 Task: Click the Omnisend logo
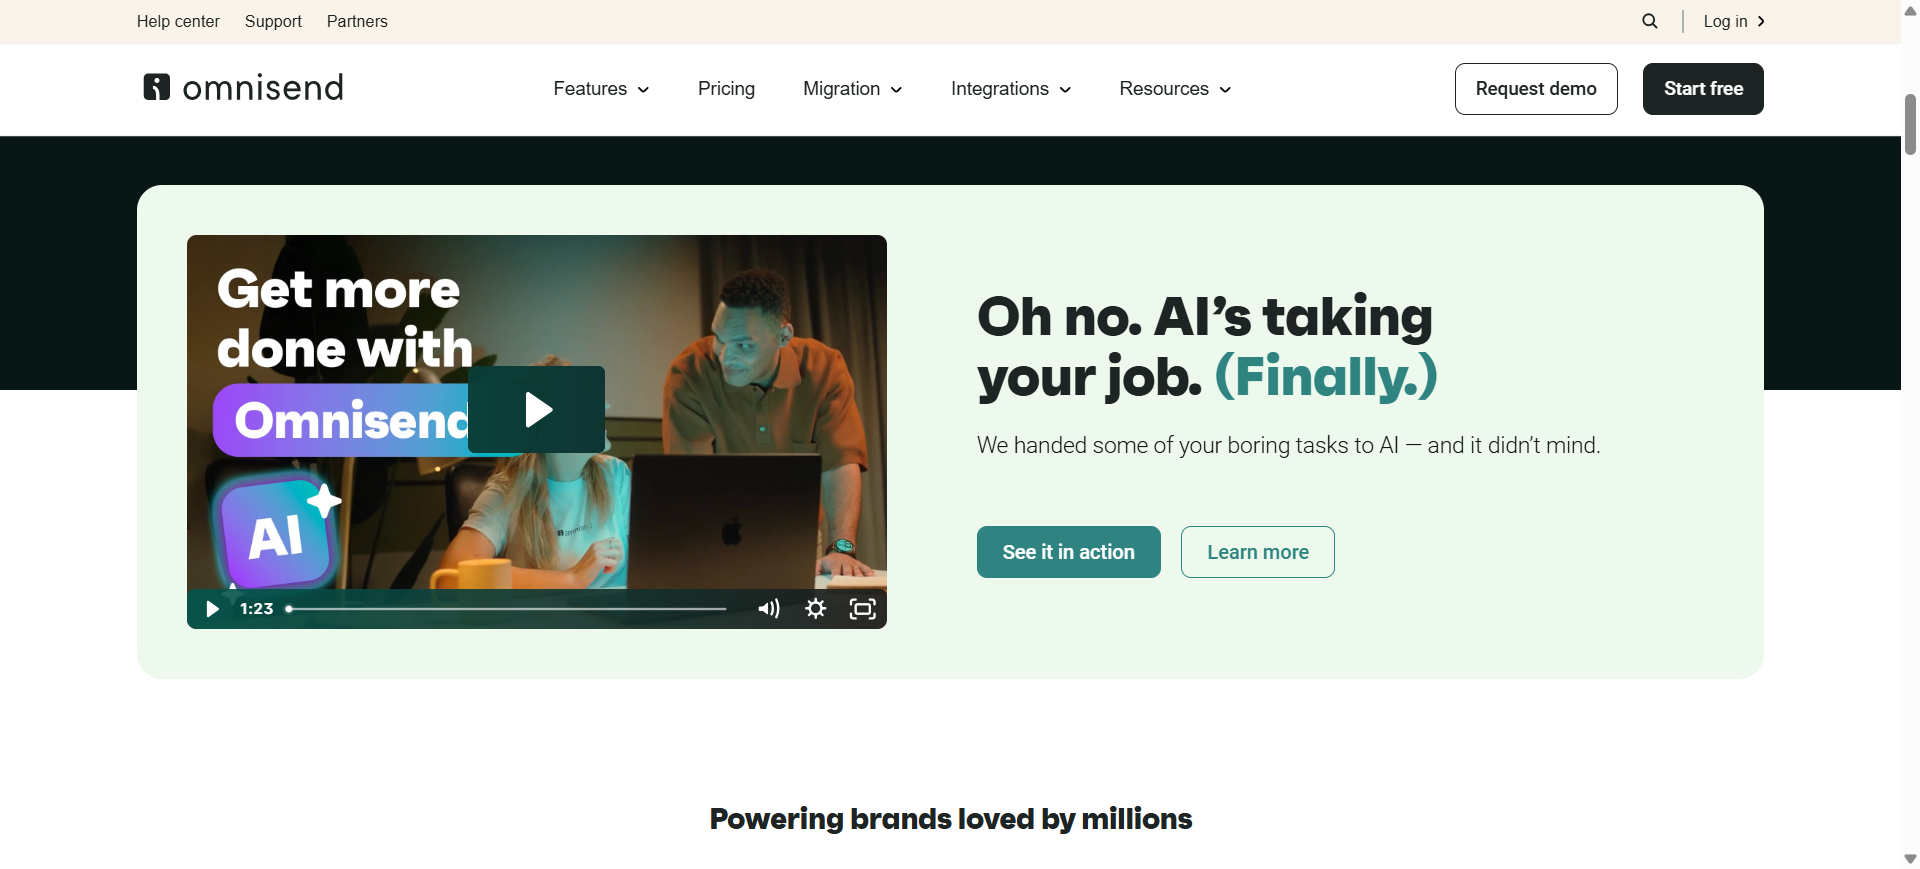243,88
